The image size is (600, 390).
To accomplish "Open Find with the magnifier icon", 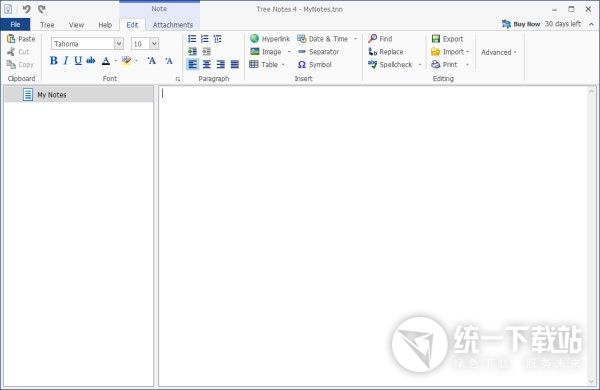I will point(372,38).
